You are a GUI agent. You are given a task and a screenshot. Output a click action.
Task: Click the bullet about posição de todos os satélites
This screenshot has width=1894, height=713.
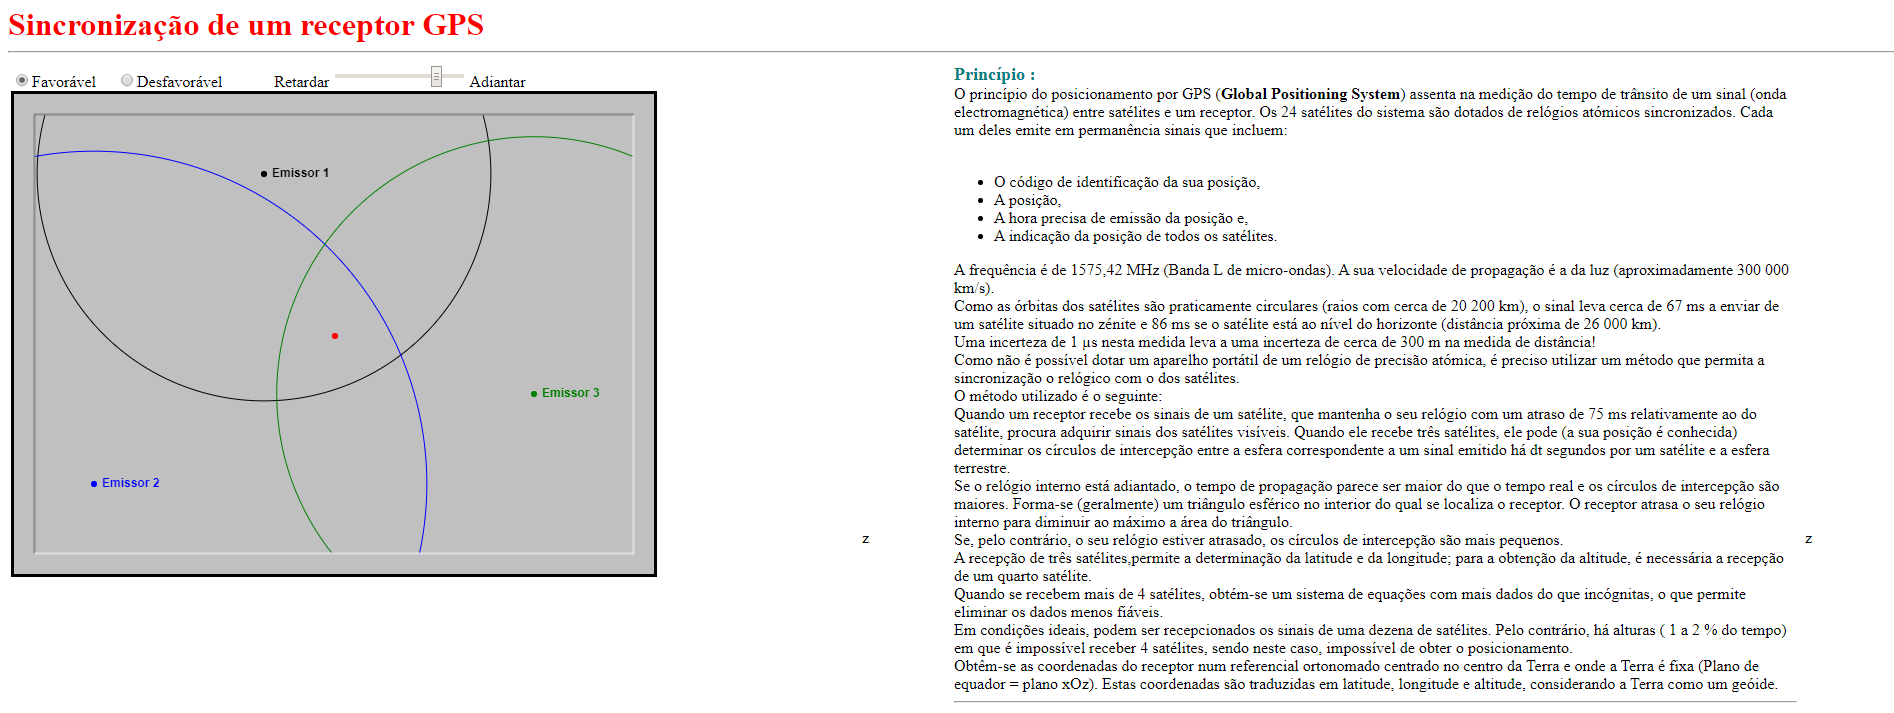1134,236
